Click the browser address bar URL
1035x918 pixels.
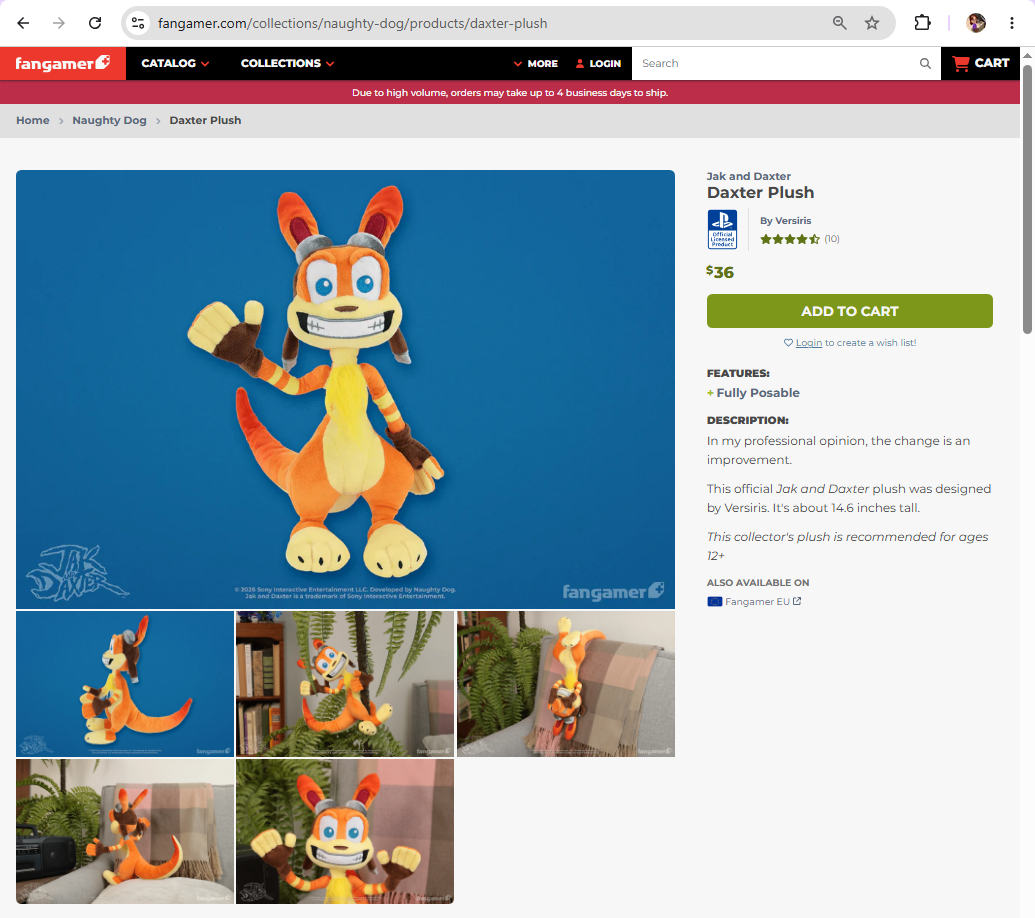pos(352,23)
